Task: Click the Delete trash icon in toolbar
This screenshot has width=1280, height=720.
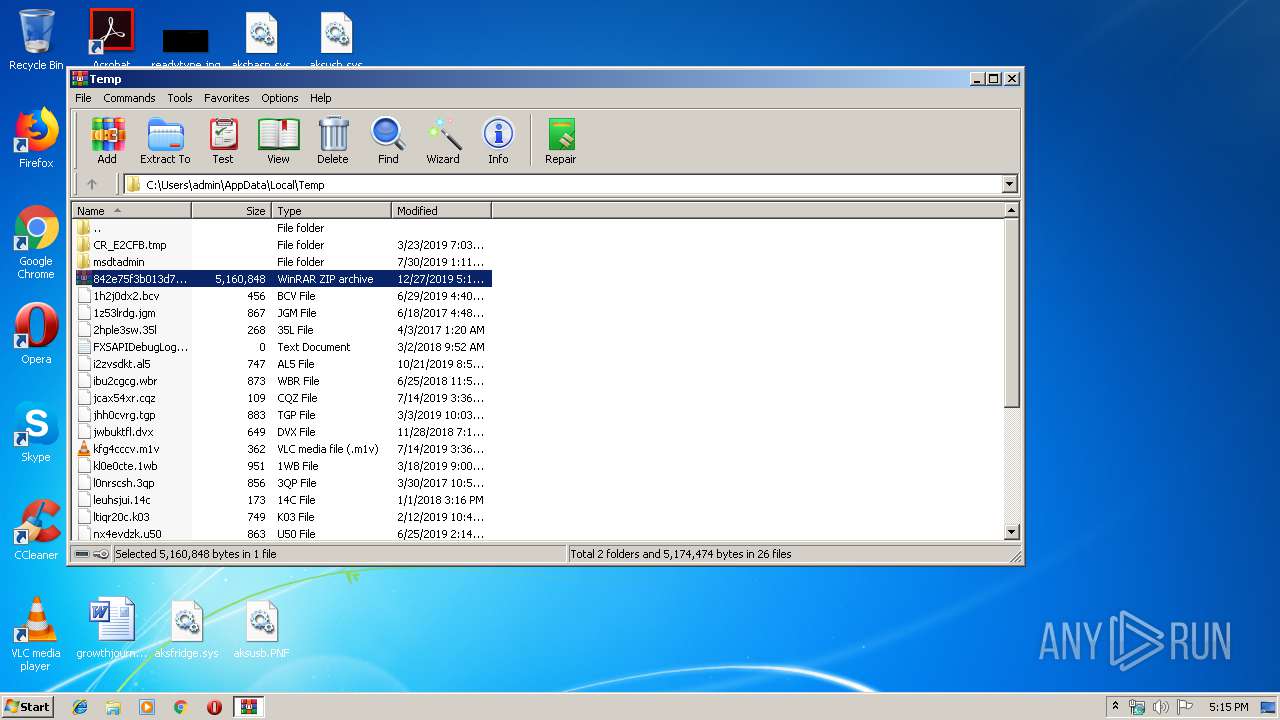Action: click(333, 140)
